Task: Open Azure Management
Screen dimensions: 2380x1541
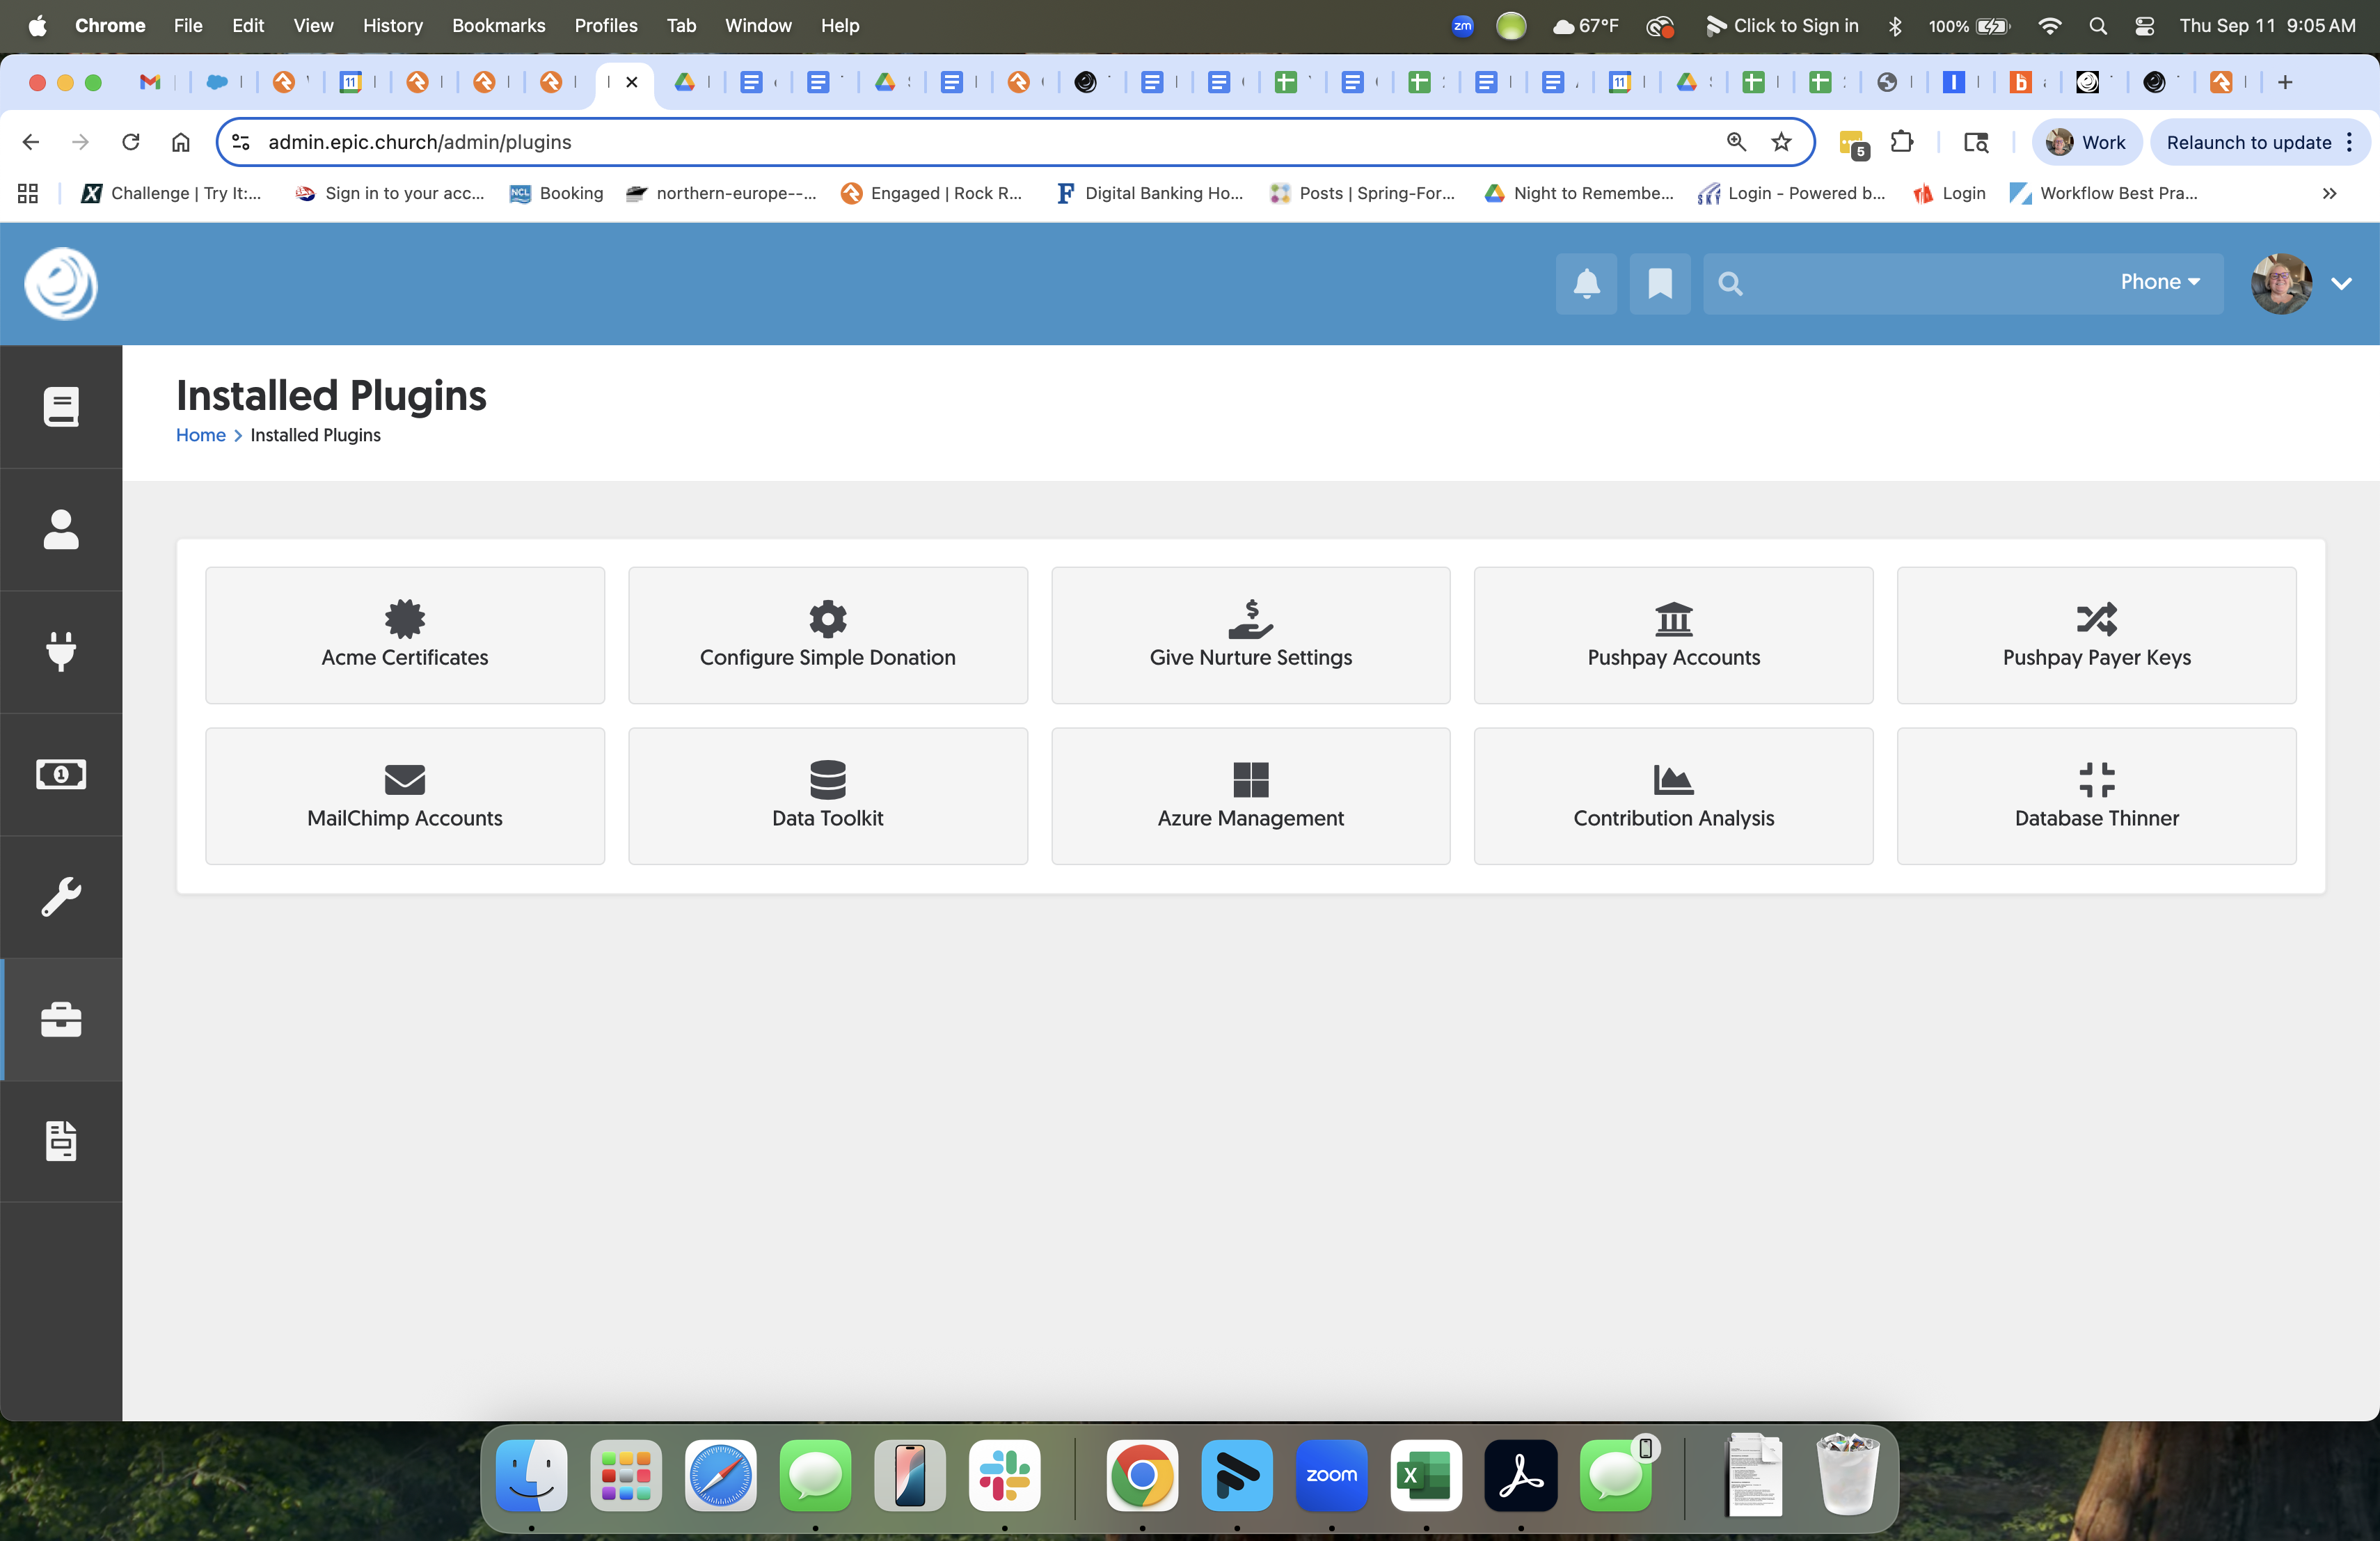Action: click(1250, 796)
